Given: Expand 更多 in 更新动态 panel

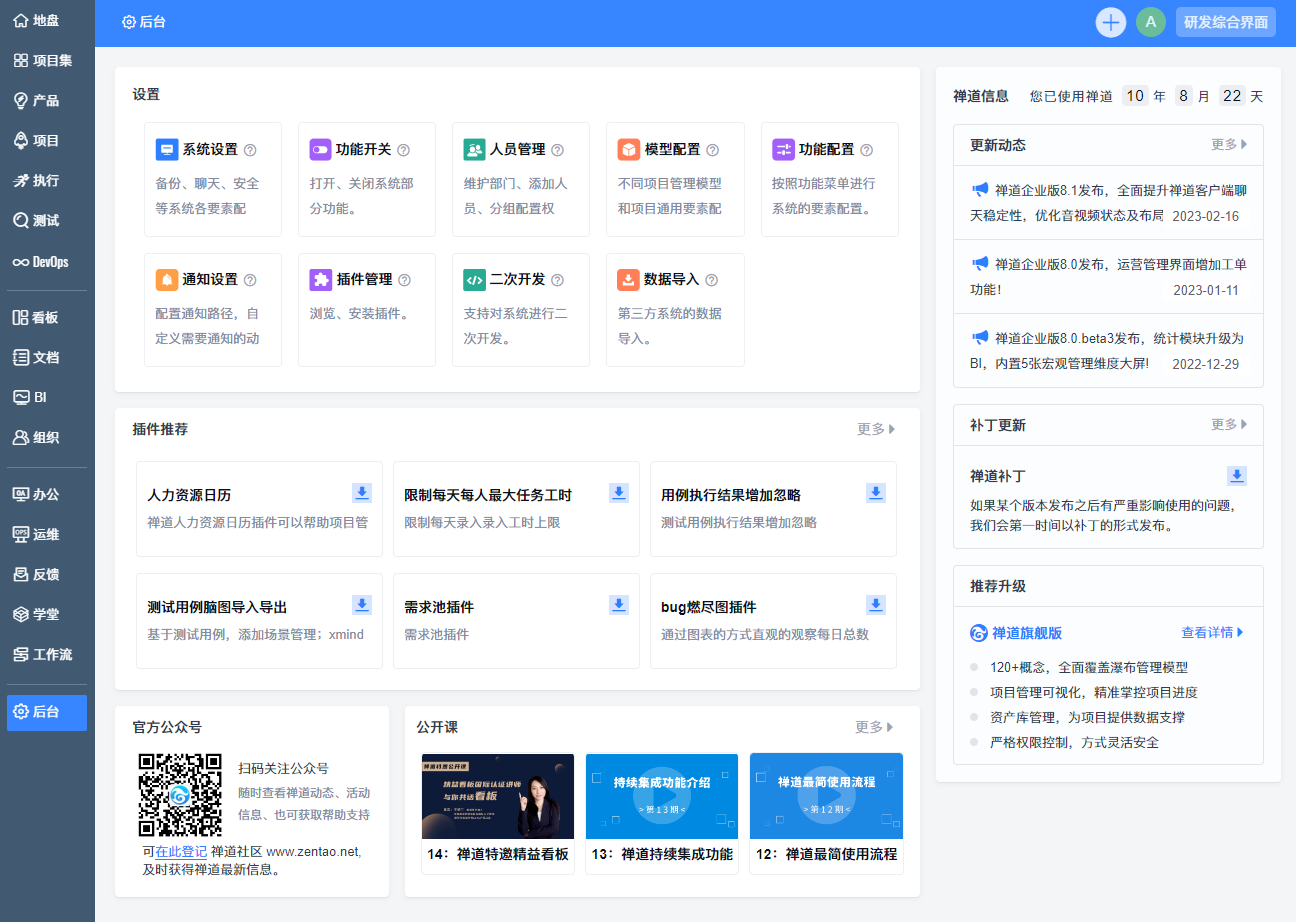Looking at the screenshot, I should tap(1229, 144).
